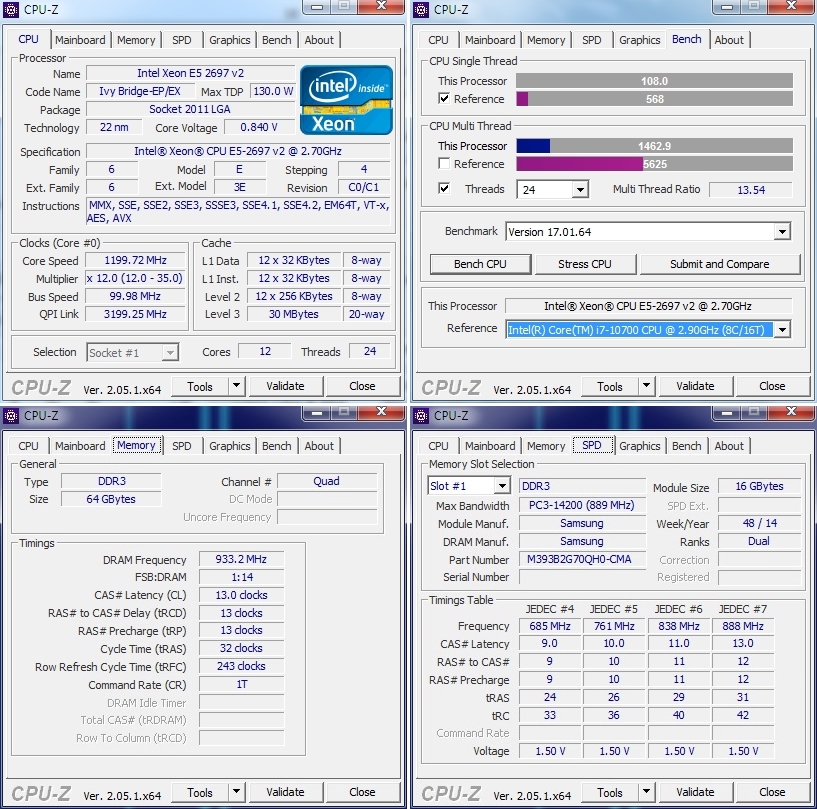Click the CPU-Z title icon of the Memory timings window

tap(10, 415)
